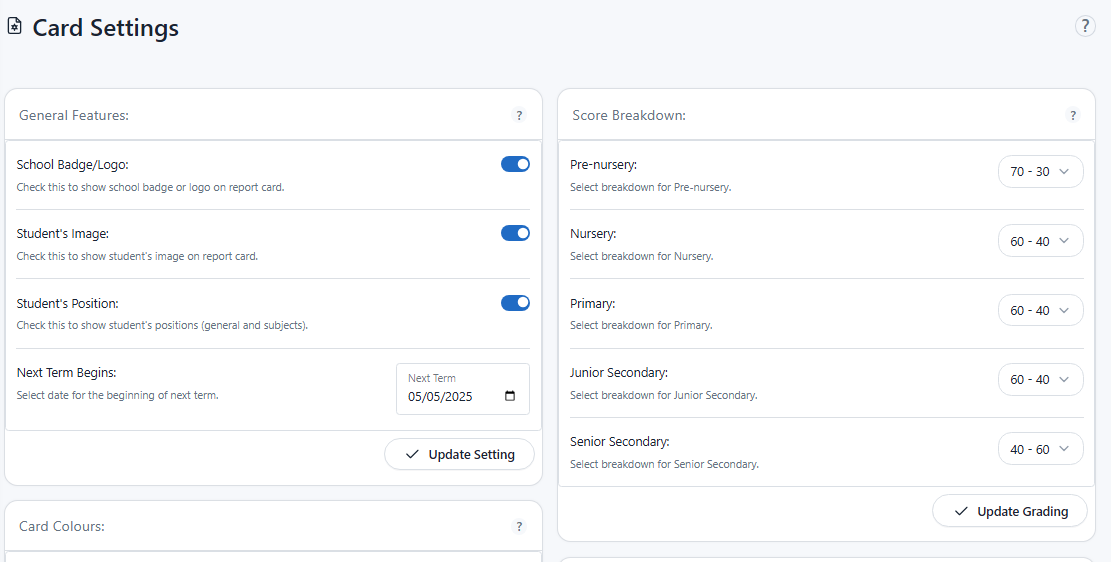
Task: Change Junior Secondary breakdown dropdown
Action: (1040, 380)
